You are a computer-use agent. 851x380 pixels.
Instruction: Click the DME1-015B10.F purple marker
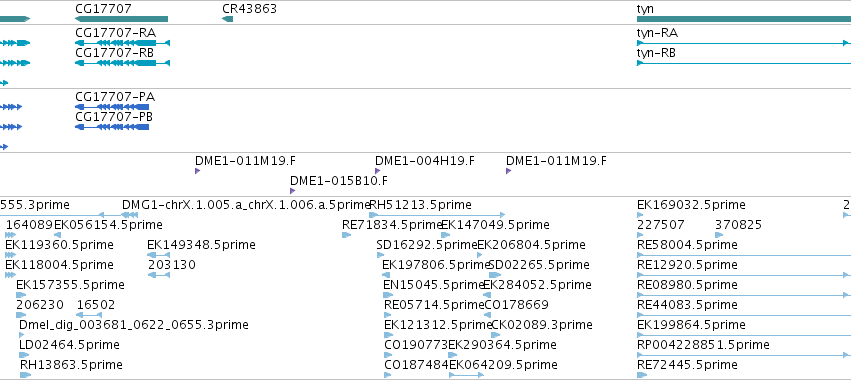[293, 191]
